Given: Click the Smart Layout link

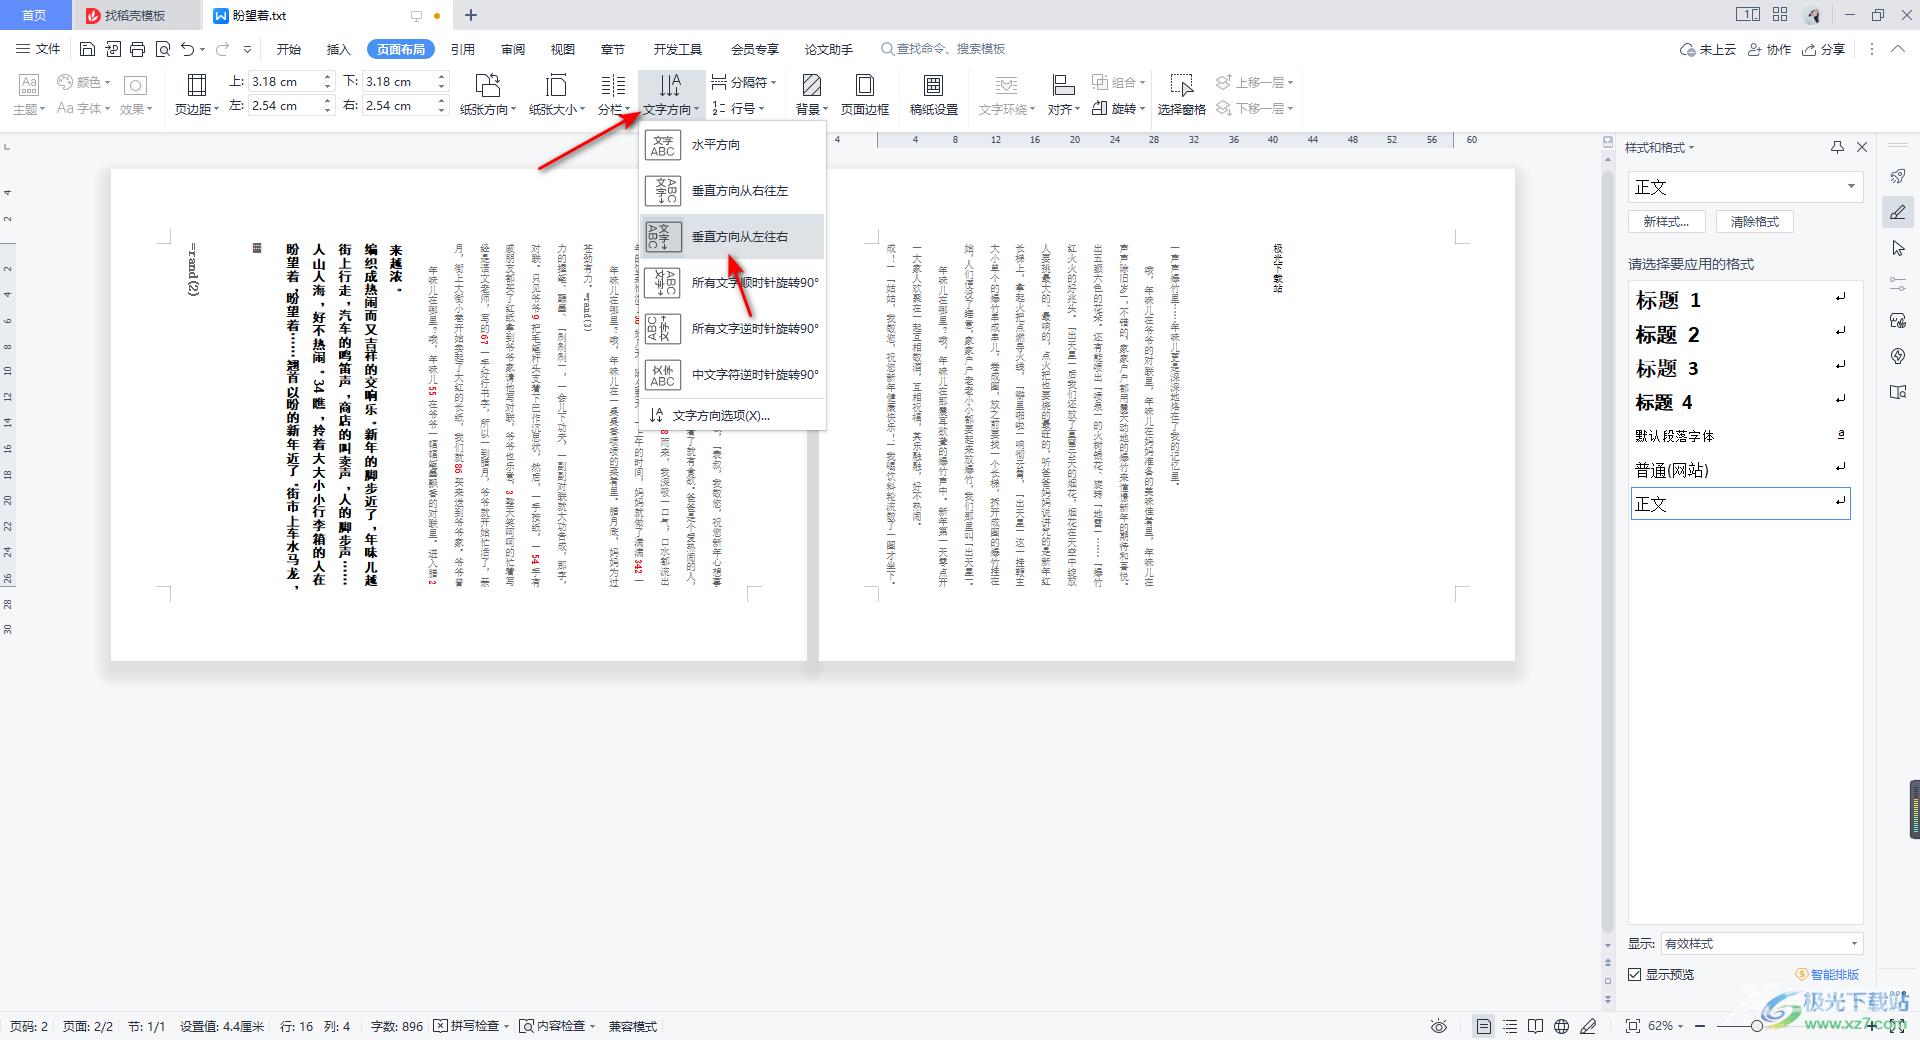Looking at the screenshot, I should pos(1827,974).
